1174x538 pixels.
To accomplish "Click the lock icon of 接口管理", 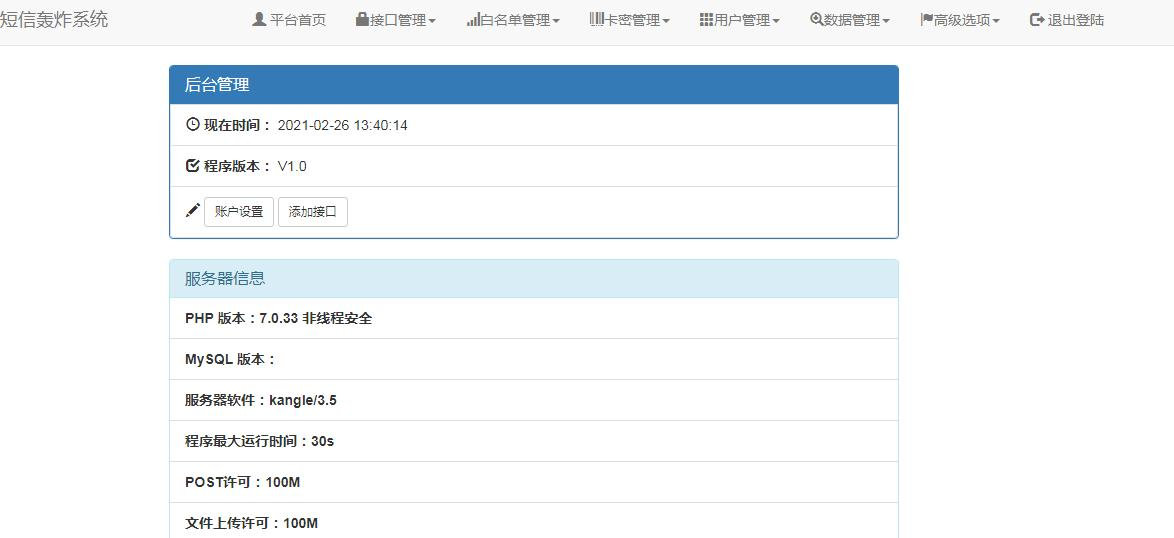I will click(x=362, y=19).
